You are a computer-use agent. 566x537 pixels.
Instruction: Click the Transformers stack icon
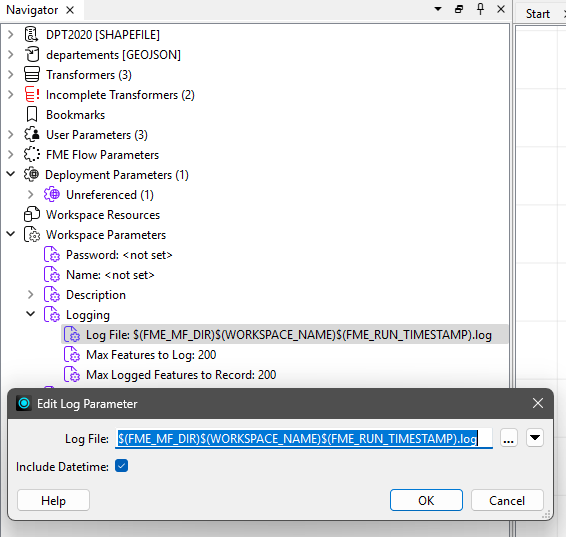32,74
